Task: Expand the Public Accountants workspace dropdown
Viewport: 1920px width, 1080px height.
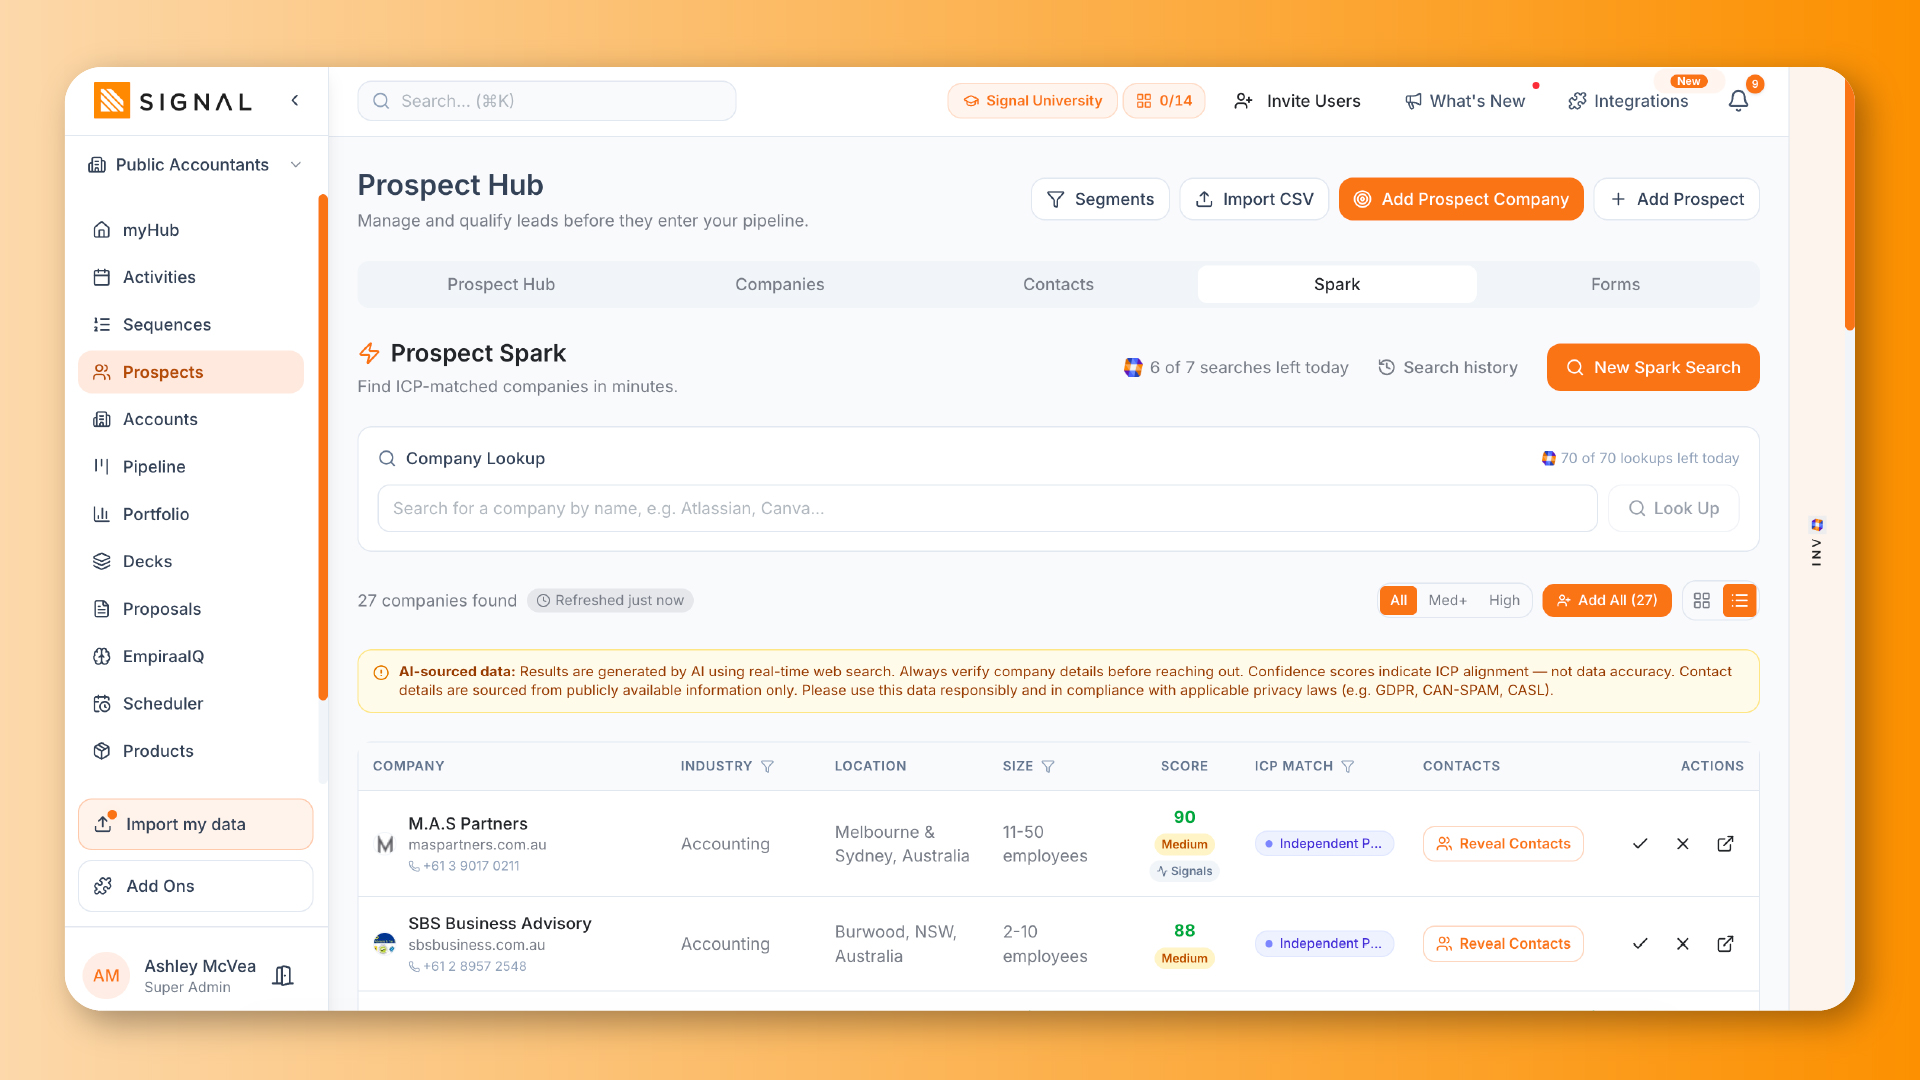Action: point(195,165)
